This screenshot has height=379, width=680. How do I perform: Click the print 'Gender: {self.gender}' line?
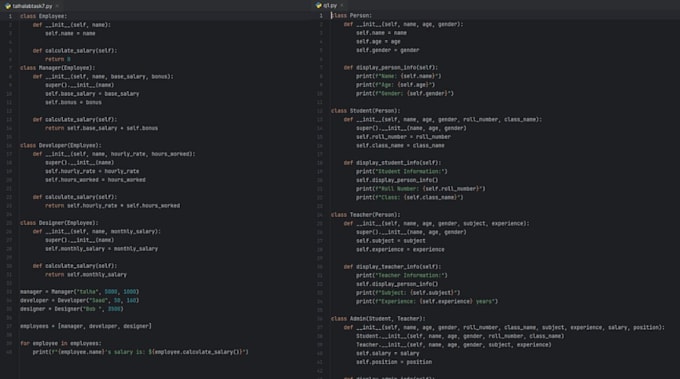[x=405, y=94]
